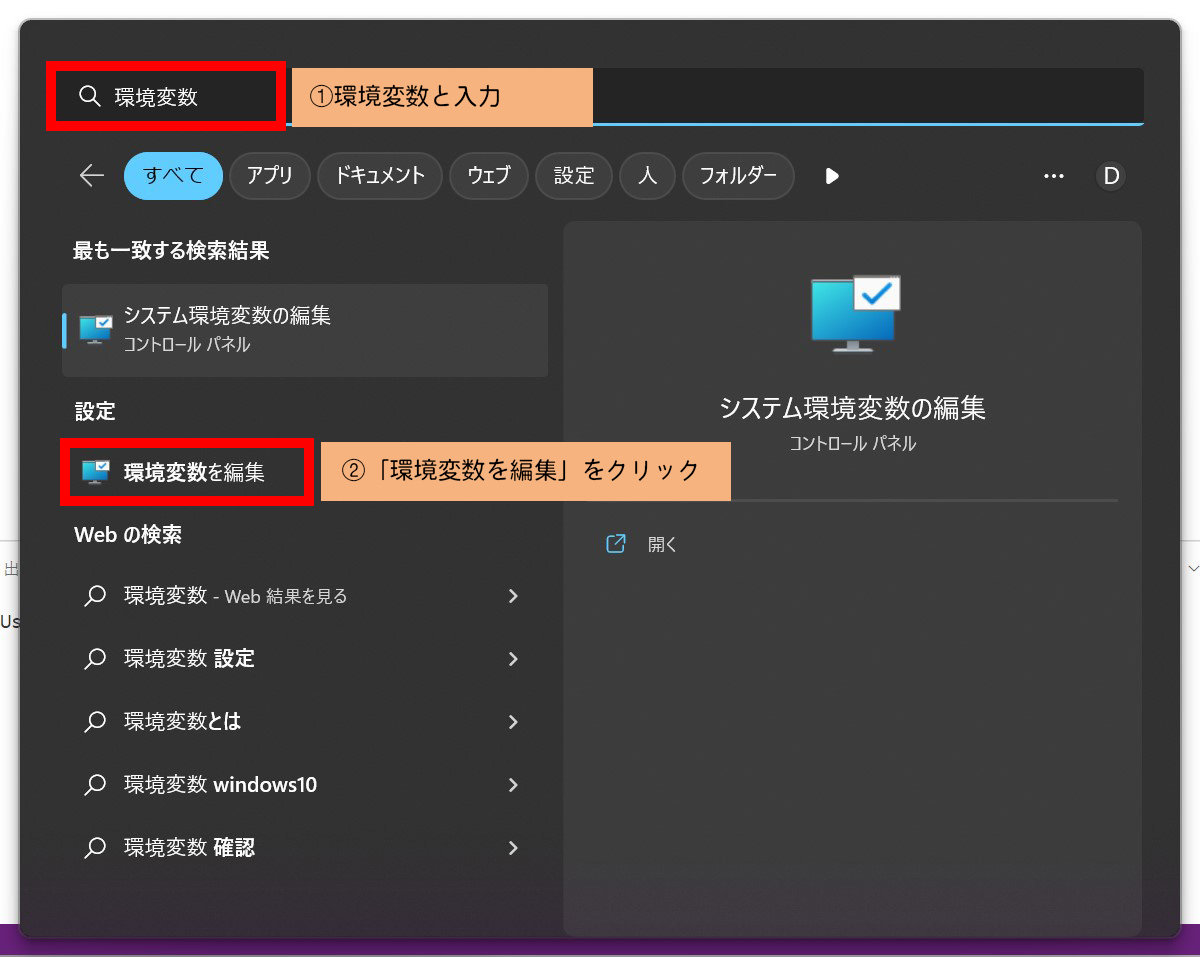Click the magnifier icon beside 環境変数 設定
Image resolution: width=1200 pixels, height=957 pixels.
click(95, 659)
